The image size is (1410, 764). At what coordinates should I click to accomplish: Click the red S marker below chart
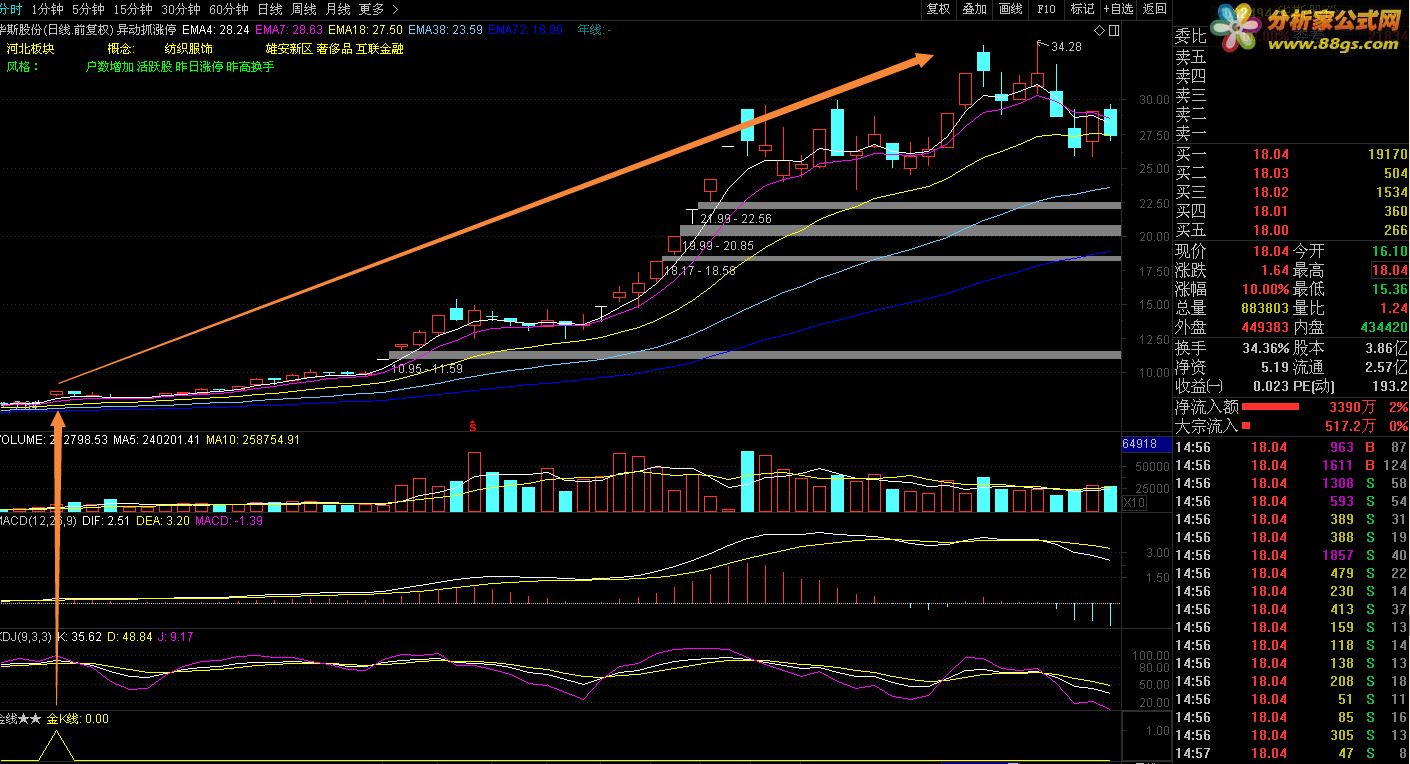pyautogui.click(x=472, y=426)
